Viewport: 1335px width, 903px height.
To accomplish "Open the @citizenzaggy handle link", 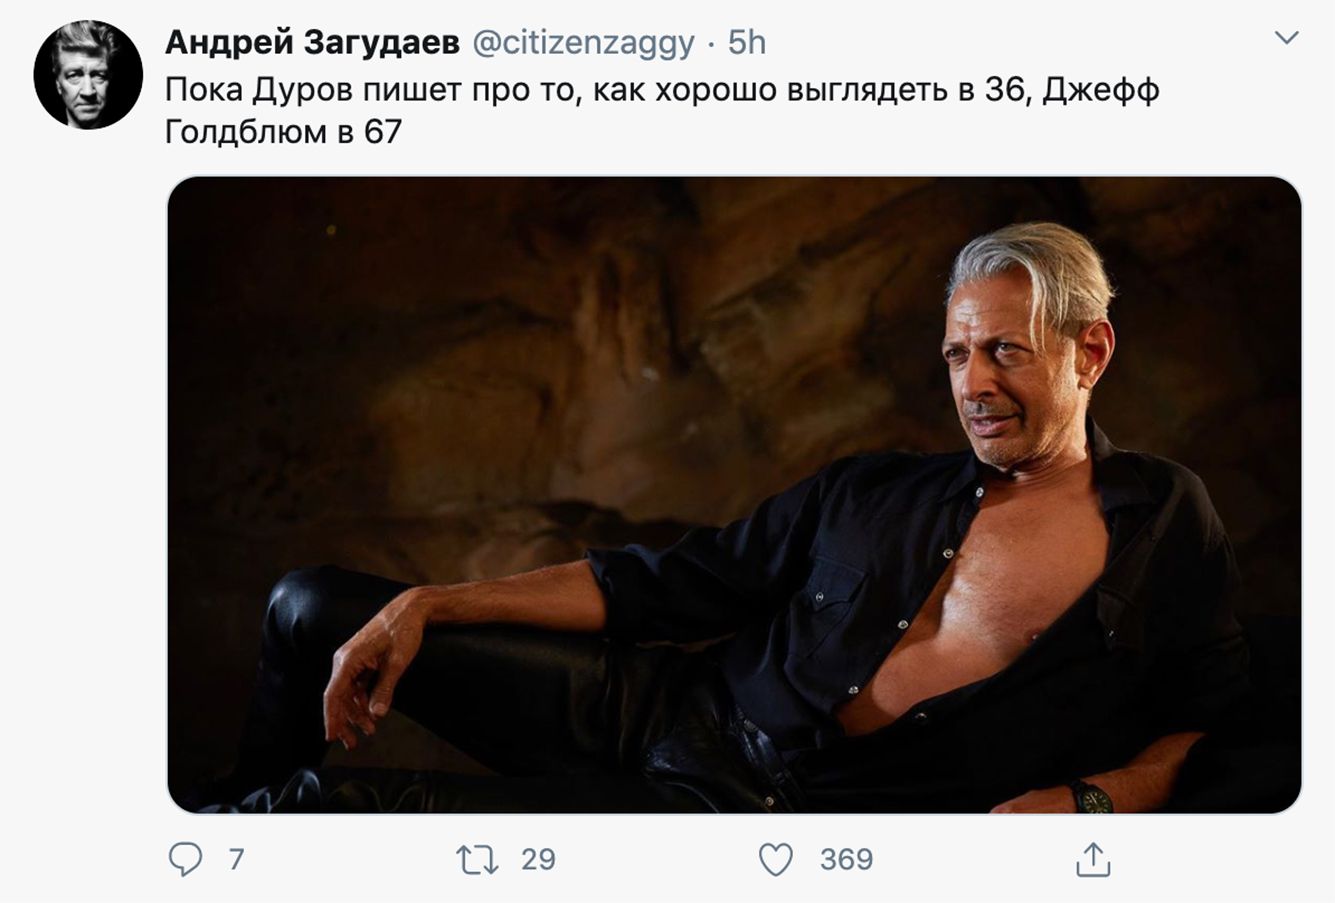I will [581, 42].
